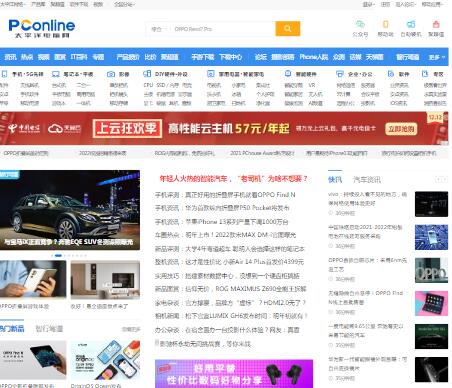Select the blue self-build computer icon in header

411,24
